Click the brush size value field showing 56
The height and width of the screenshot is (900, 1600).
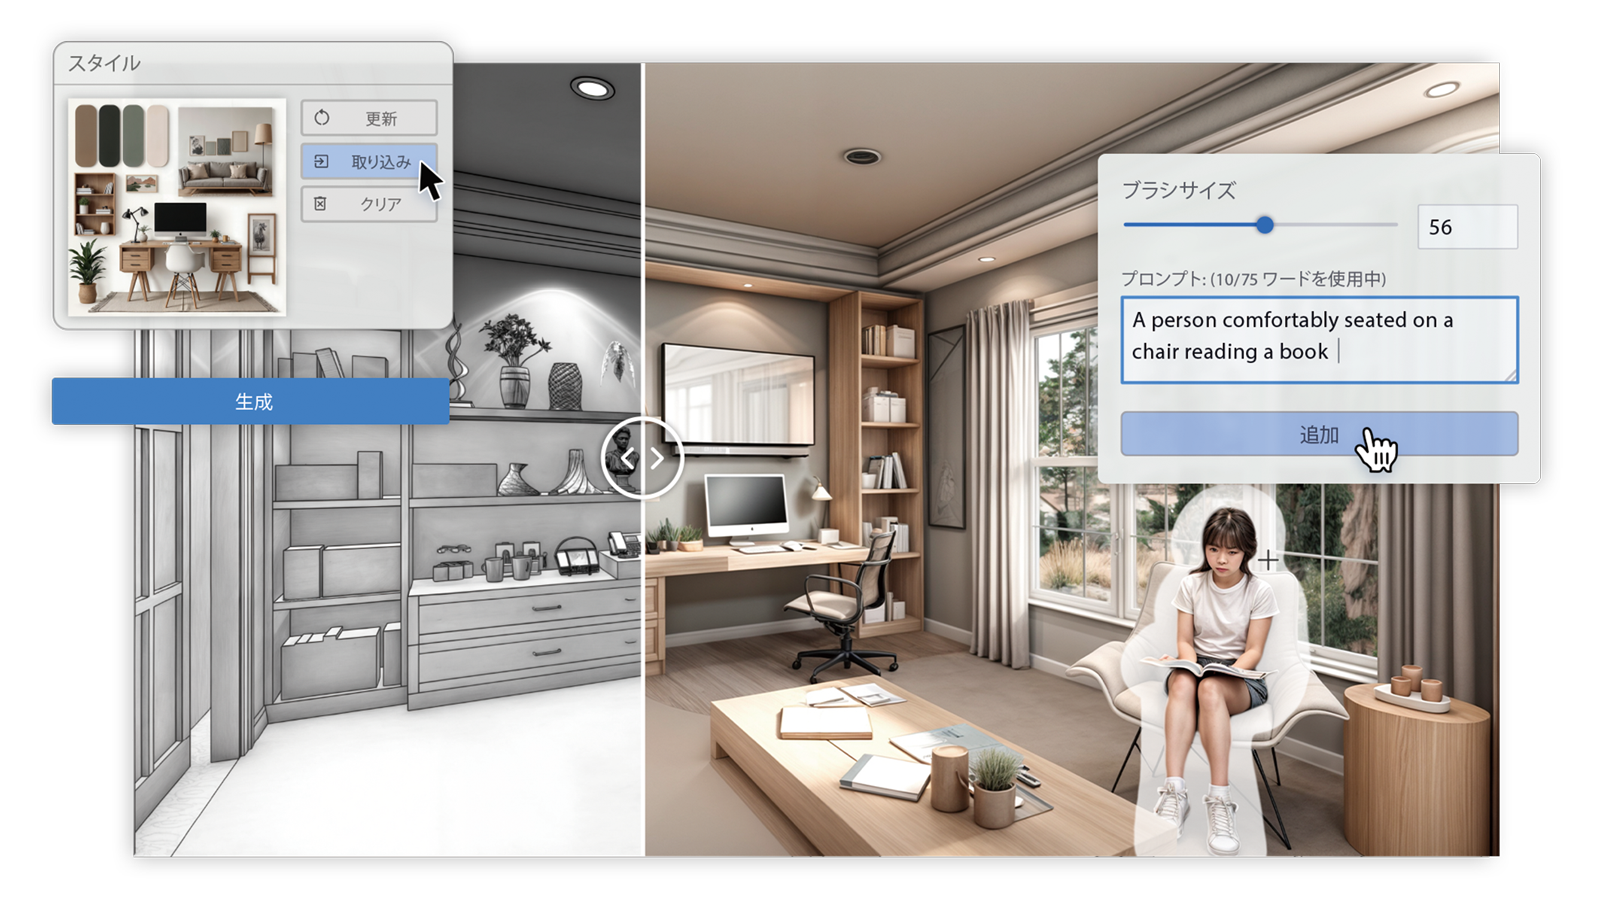tap(1466, 227)
